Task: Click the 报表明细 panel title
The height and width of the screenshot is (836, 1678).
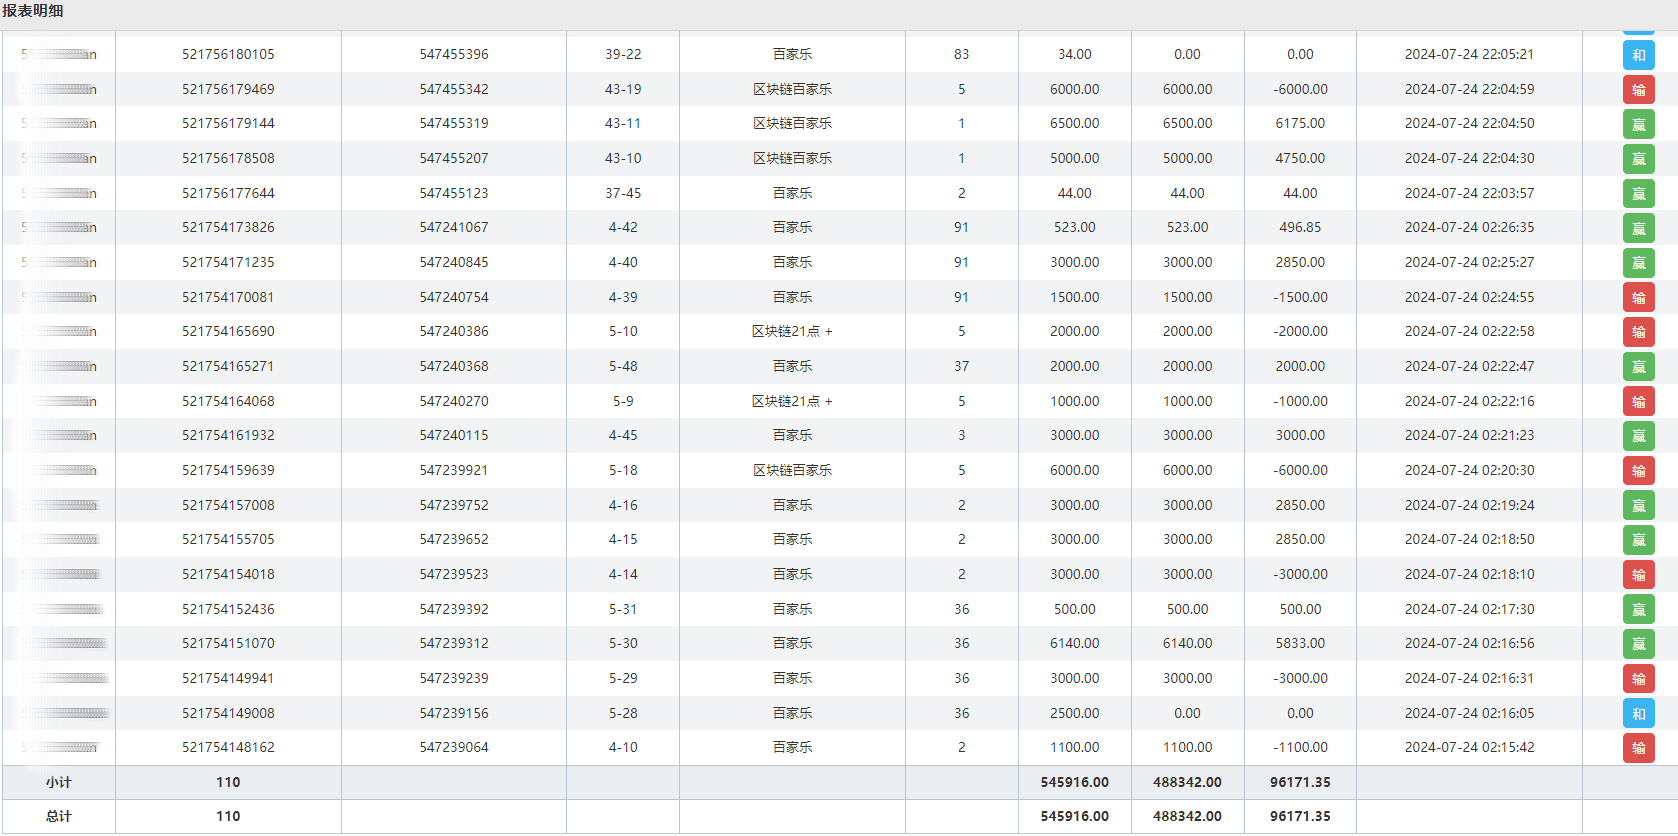Action: pyautogui.click(x=33, y=11)
